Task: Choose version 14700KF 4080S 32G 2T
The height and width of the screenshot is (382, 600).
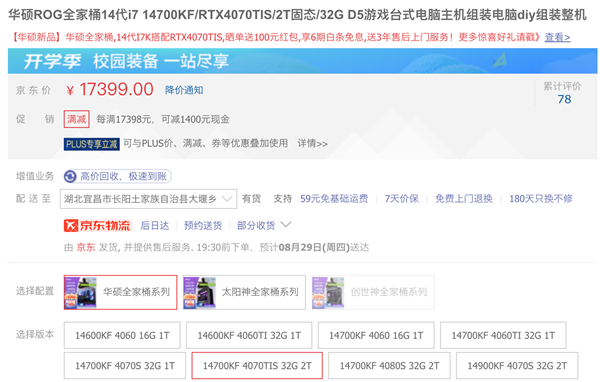Action: click(x=390, y=366)
